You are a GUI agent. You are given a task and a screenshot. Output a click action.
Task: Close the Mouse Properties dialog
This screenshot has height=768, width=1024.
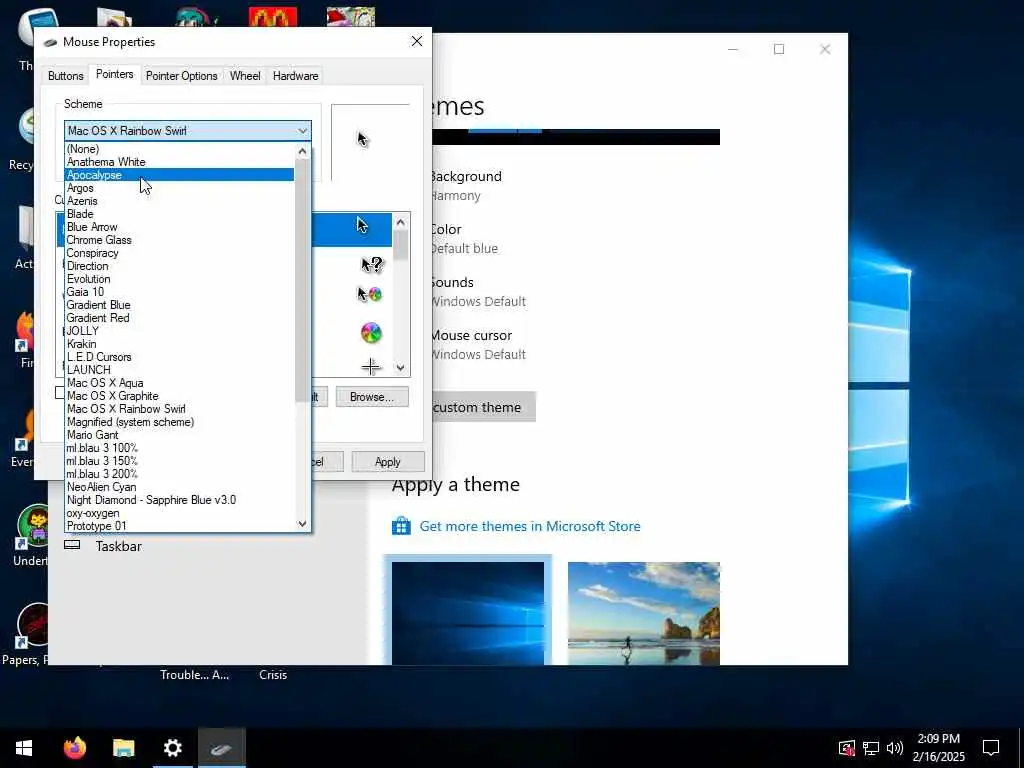point(417,41)
